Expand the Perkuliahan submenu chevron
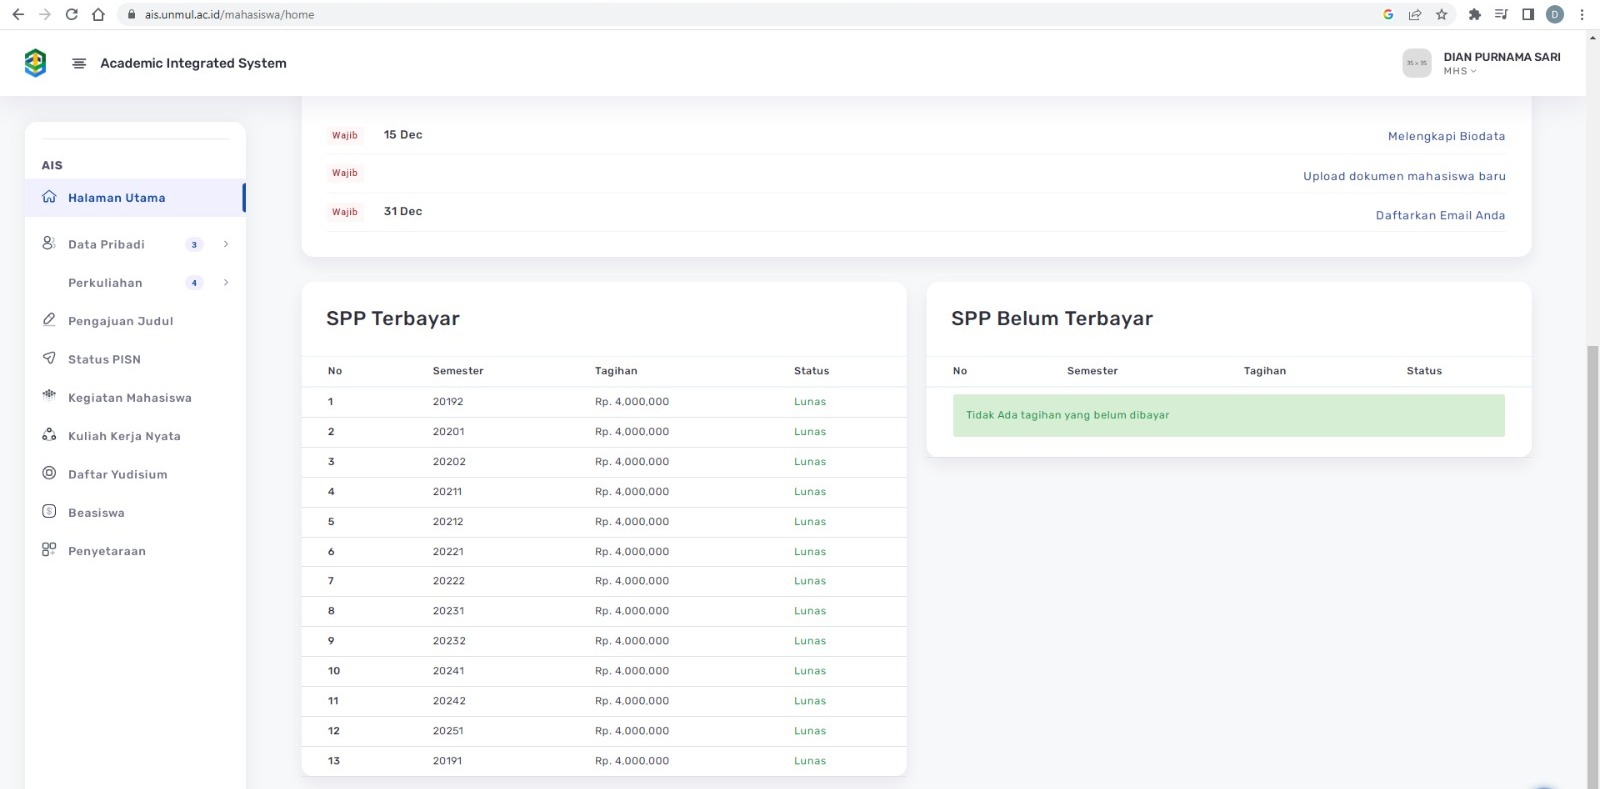 pos(226,283)
